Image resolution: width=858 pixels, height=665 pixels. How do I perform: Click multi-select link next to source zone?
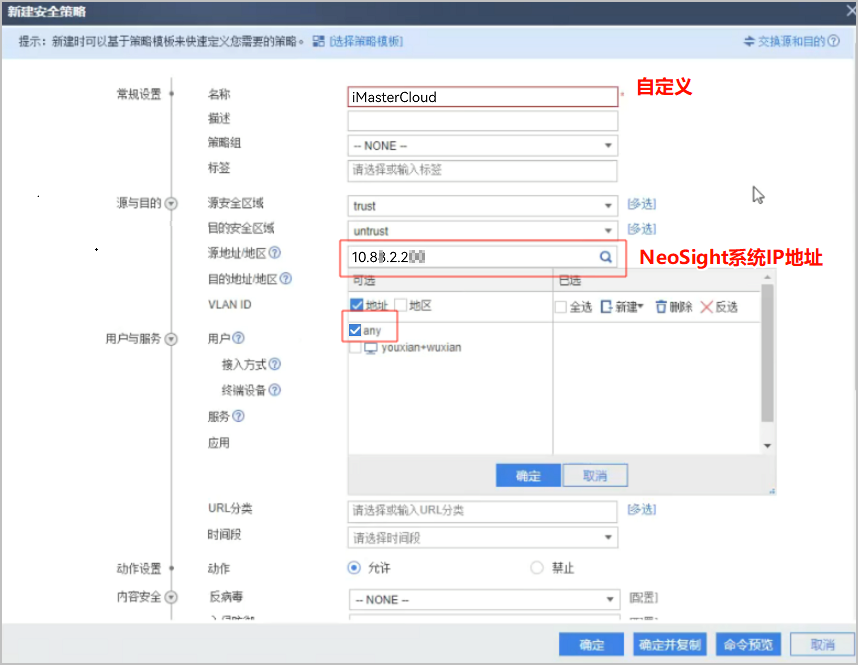click(641, 204)
